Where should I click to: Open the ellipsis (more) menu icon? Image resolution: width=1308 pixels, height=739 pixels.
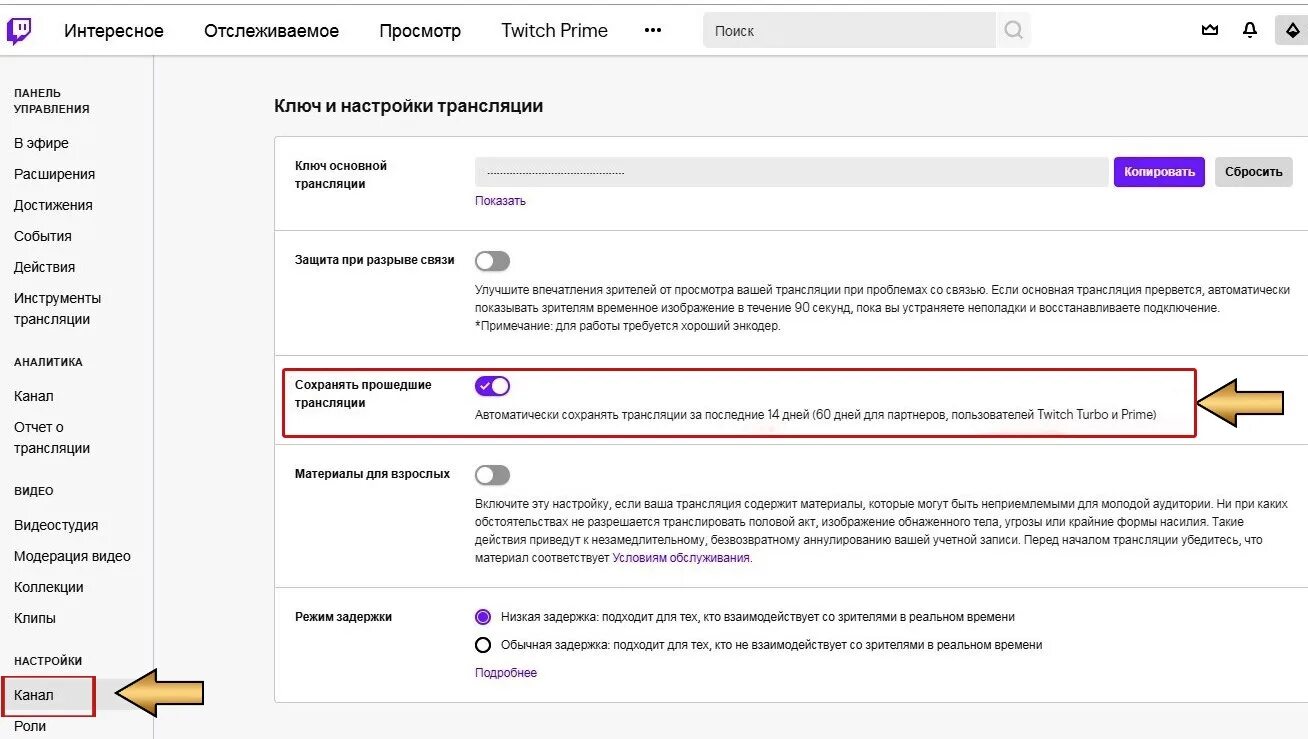click(652, 30)
